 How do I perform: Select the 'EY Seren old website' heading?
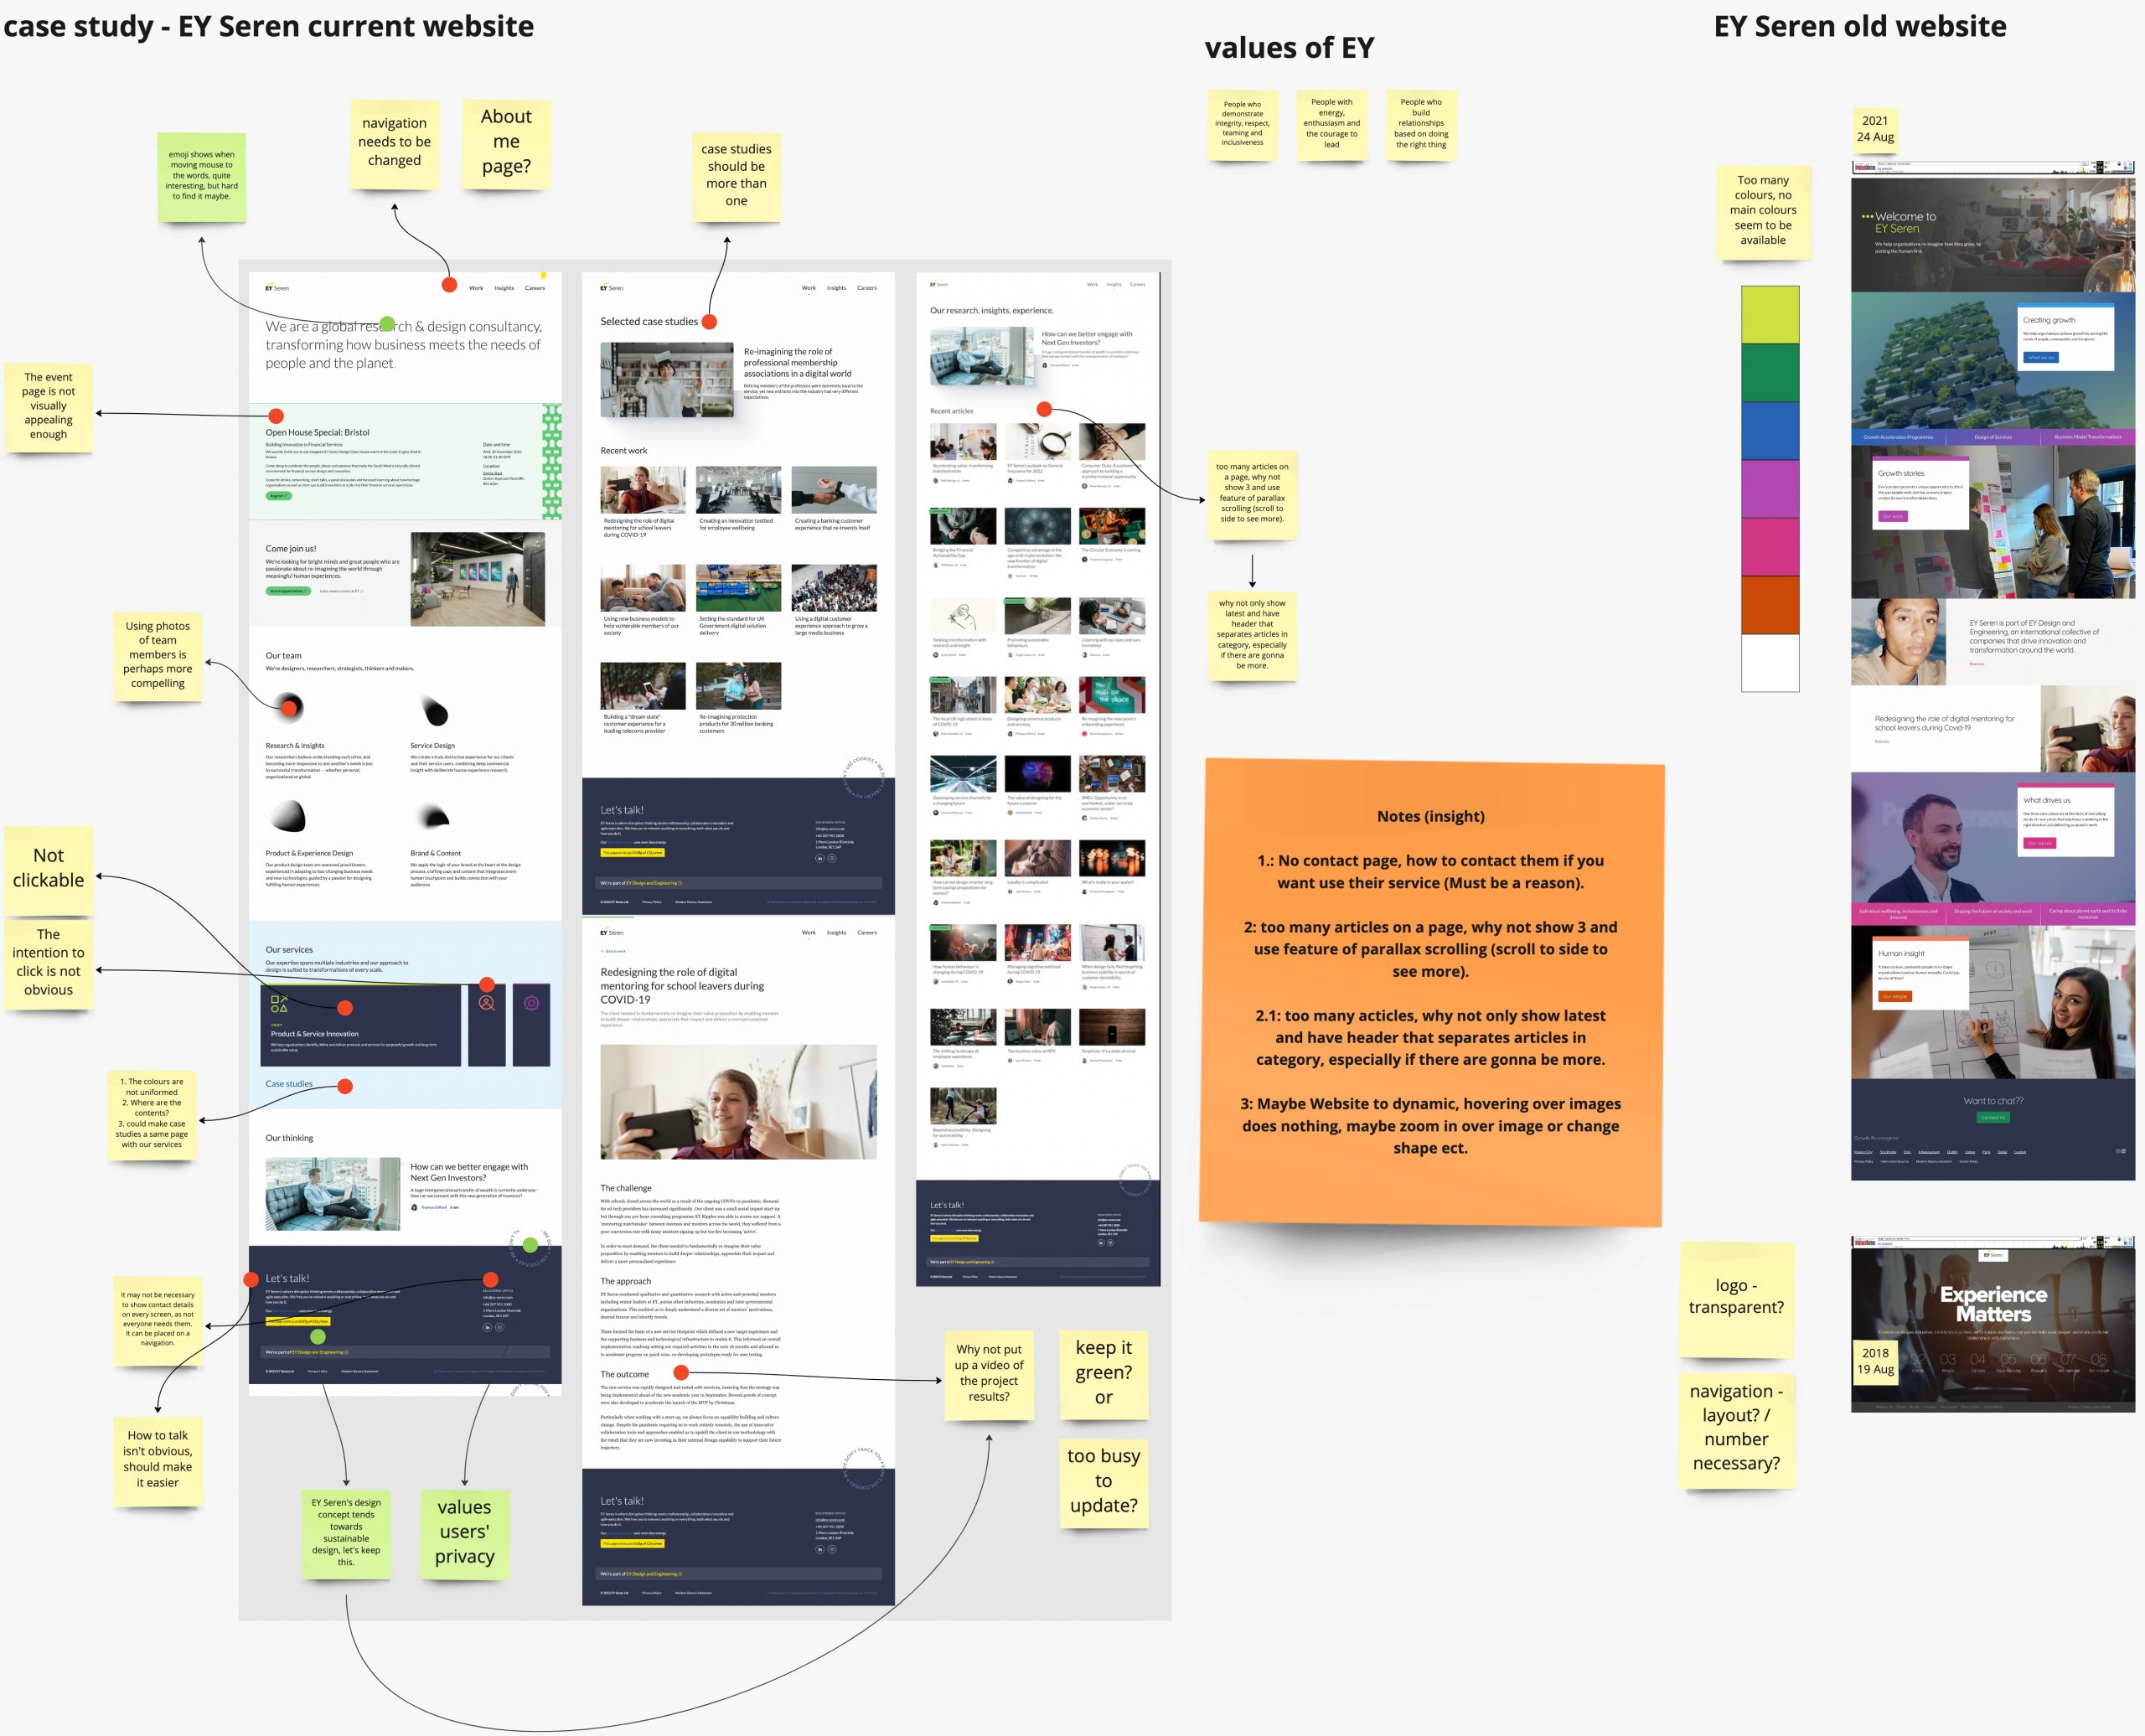(1860, 26)
